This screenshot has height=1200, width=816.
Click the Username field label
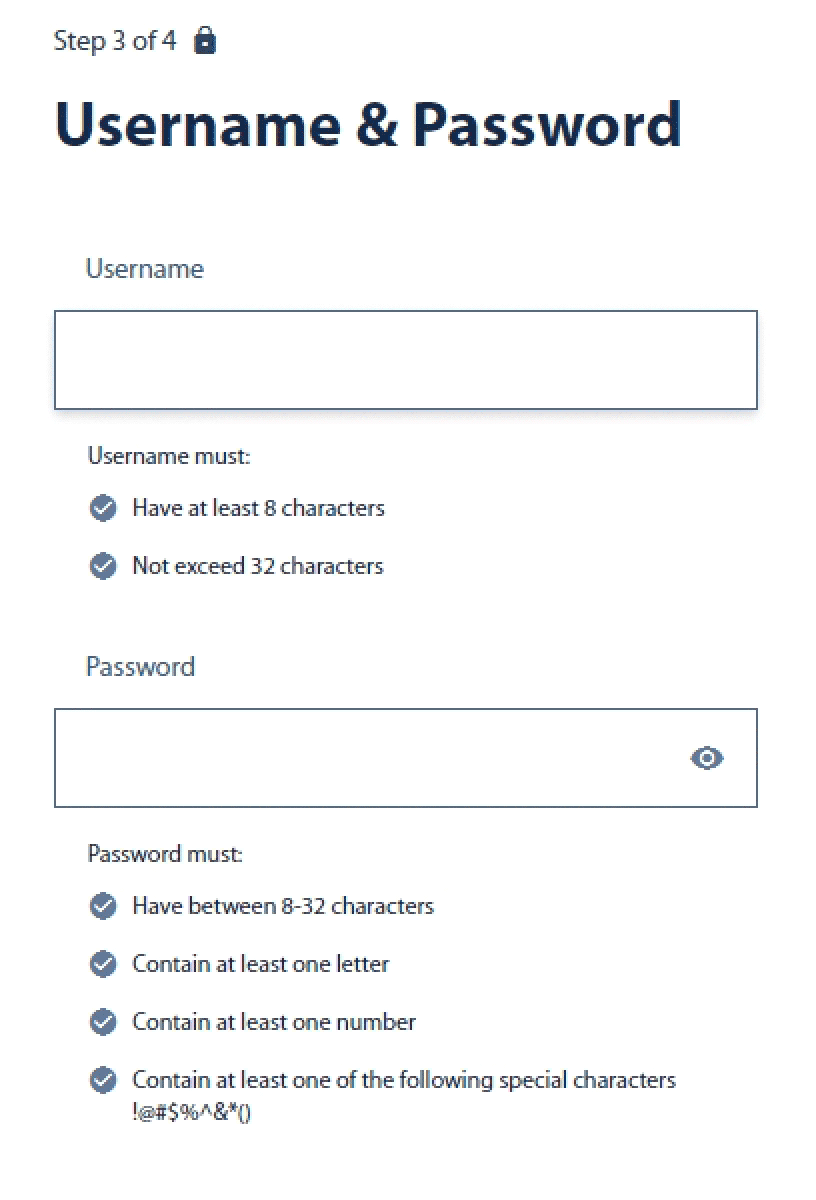click(x=144, y=268)
